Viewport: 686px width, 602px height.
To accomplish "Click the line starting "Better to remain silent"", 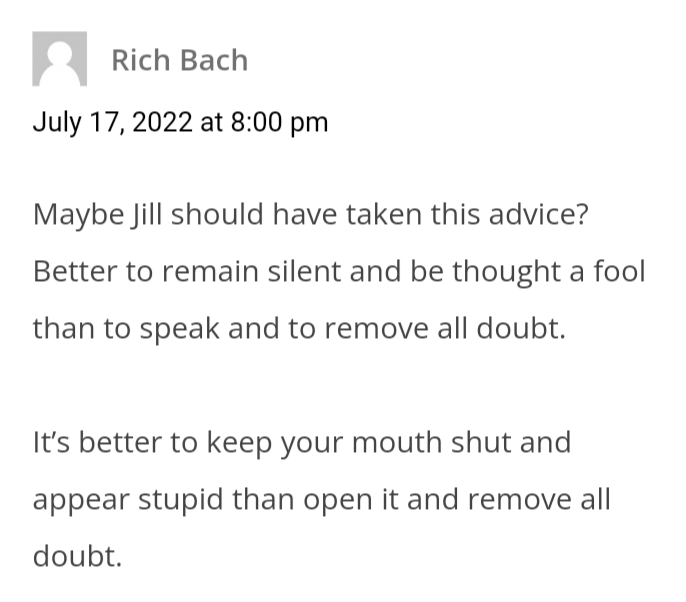I will tap(339, 271).
